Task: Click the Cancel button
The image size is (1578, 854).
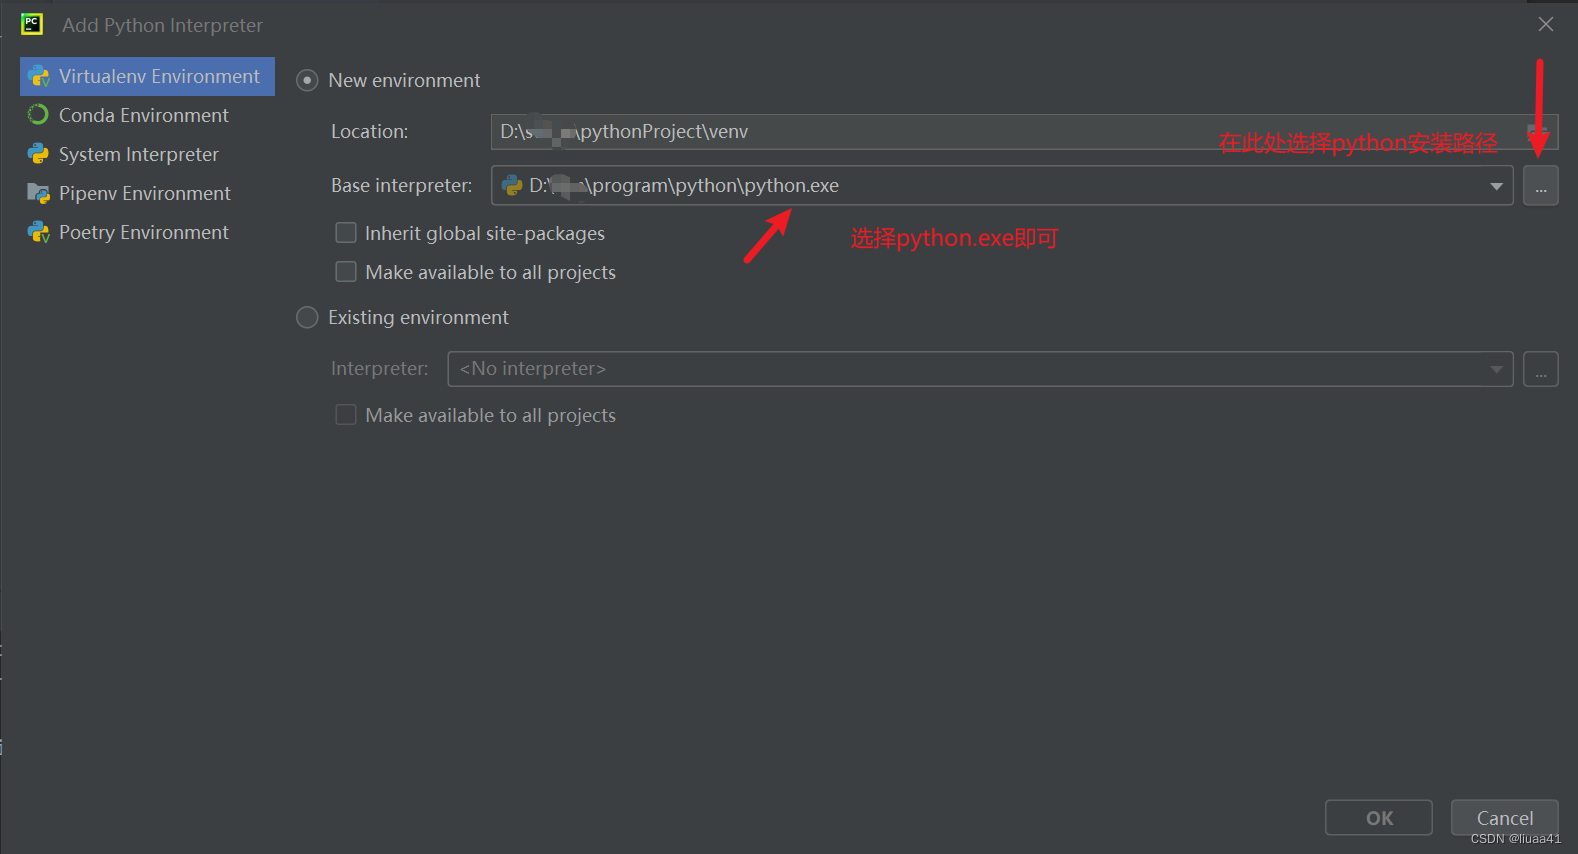Action: [1504, 818]
